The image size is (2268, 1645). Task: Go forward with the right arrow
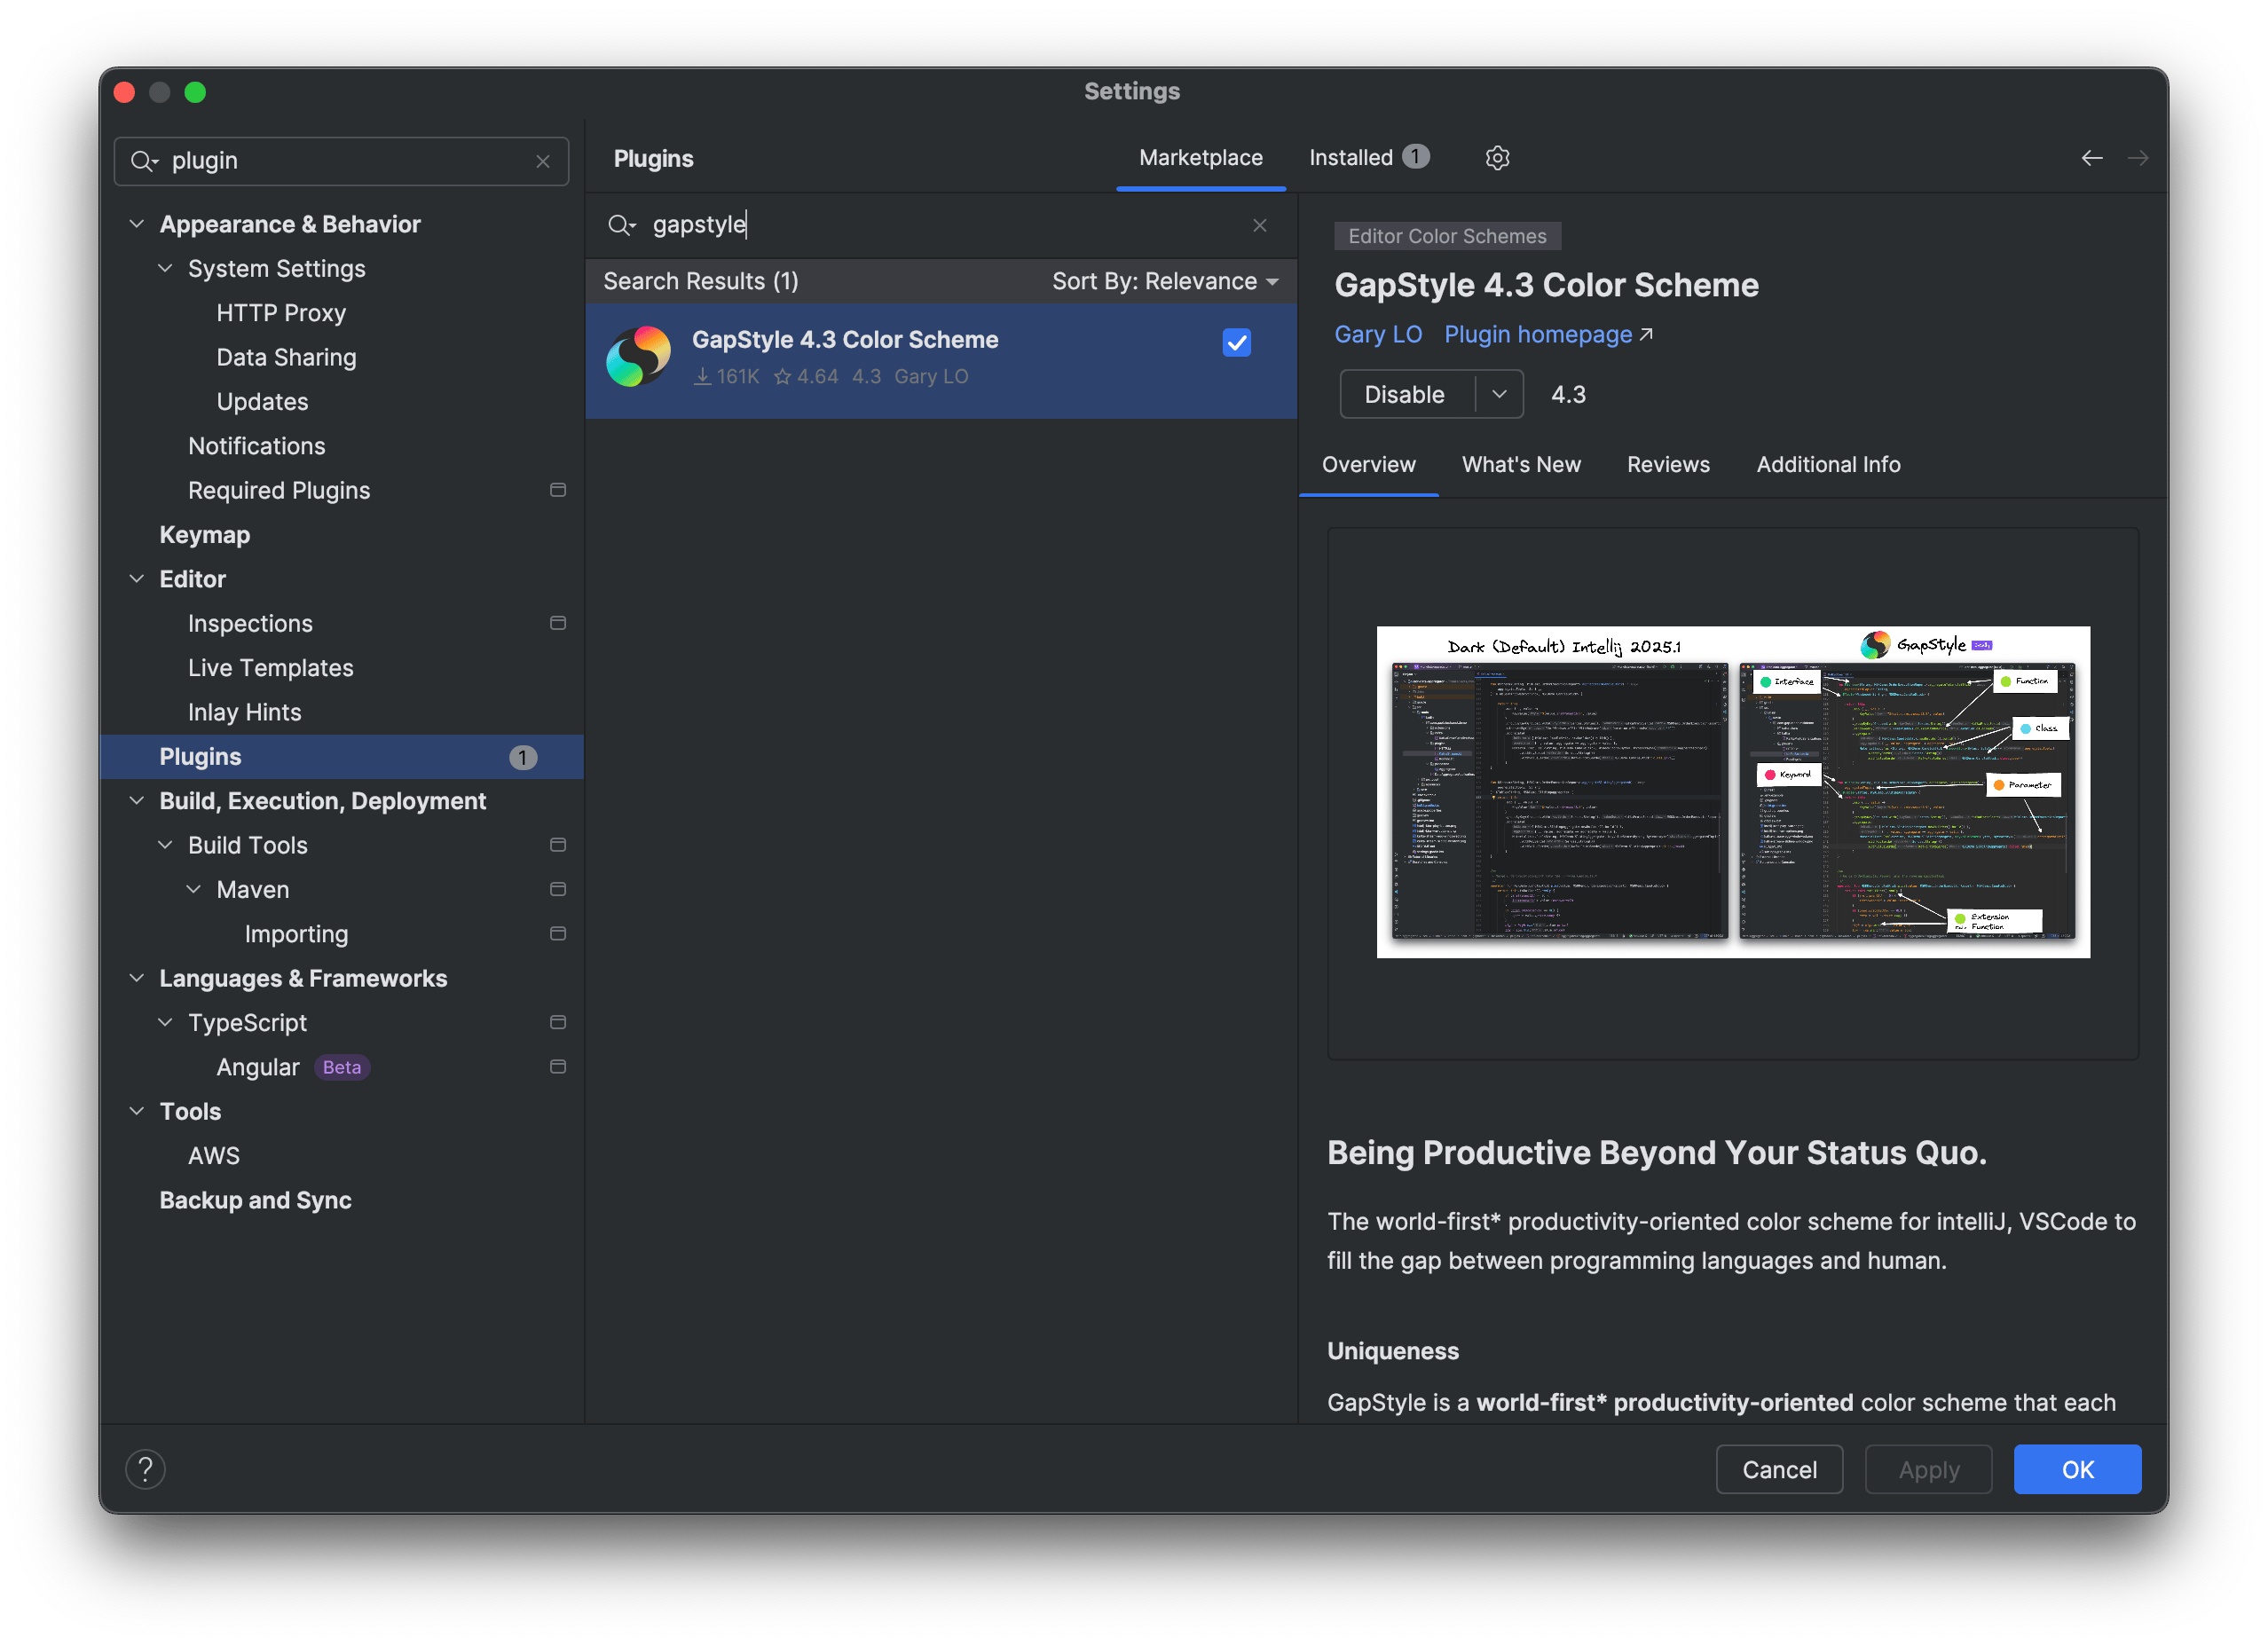tap(2138, 158)
